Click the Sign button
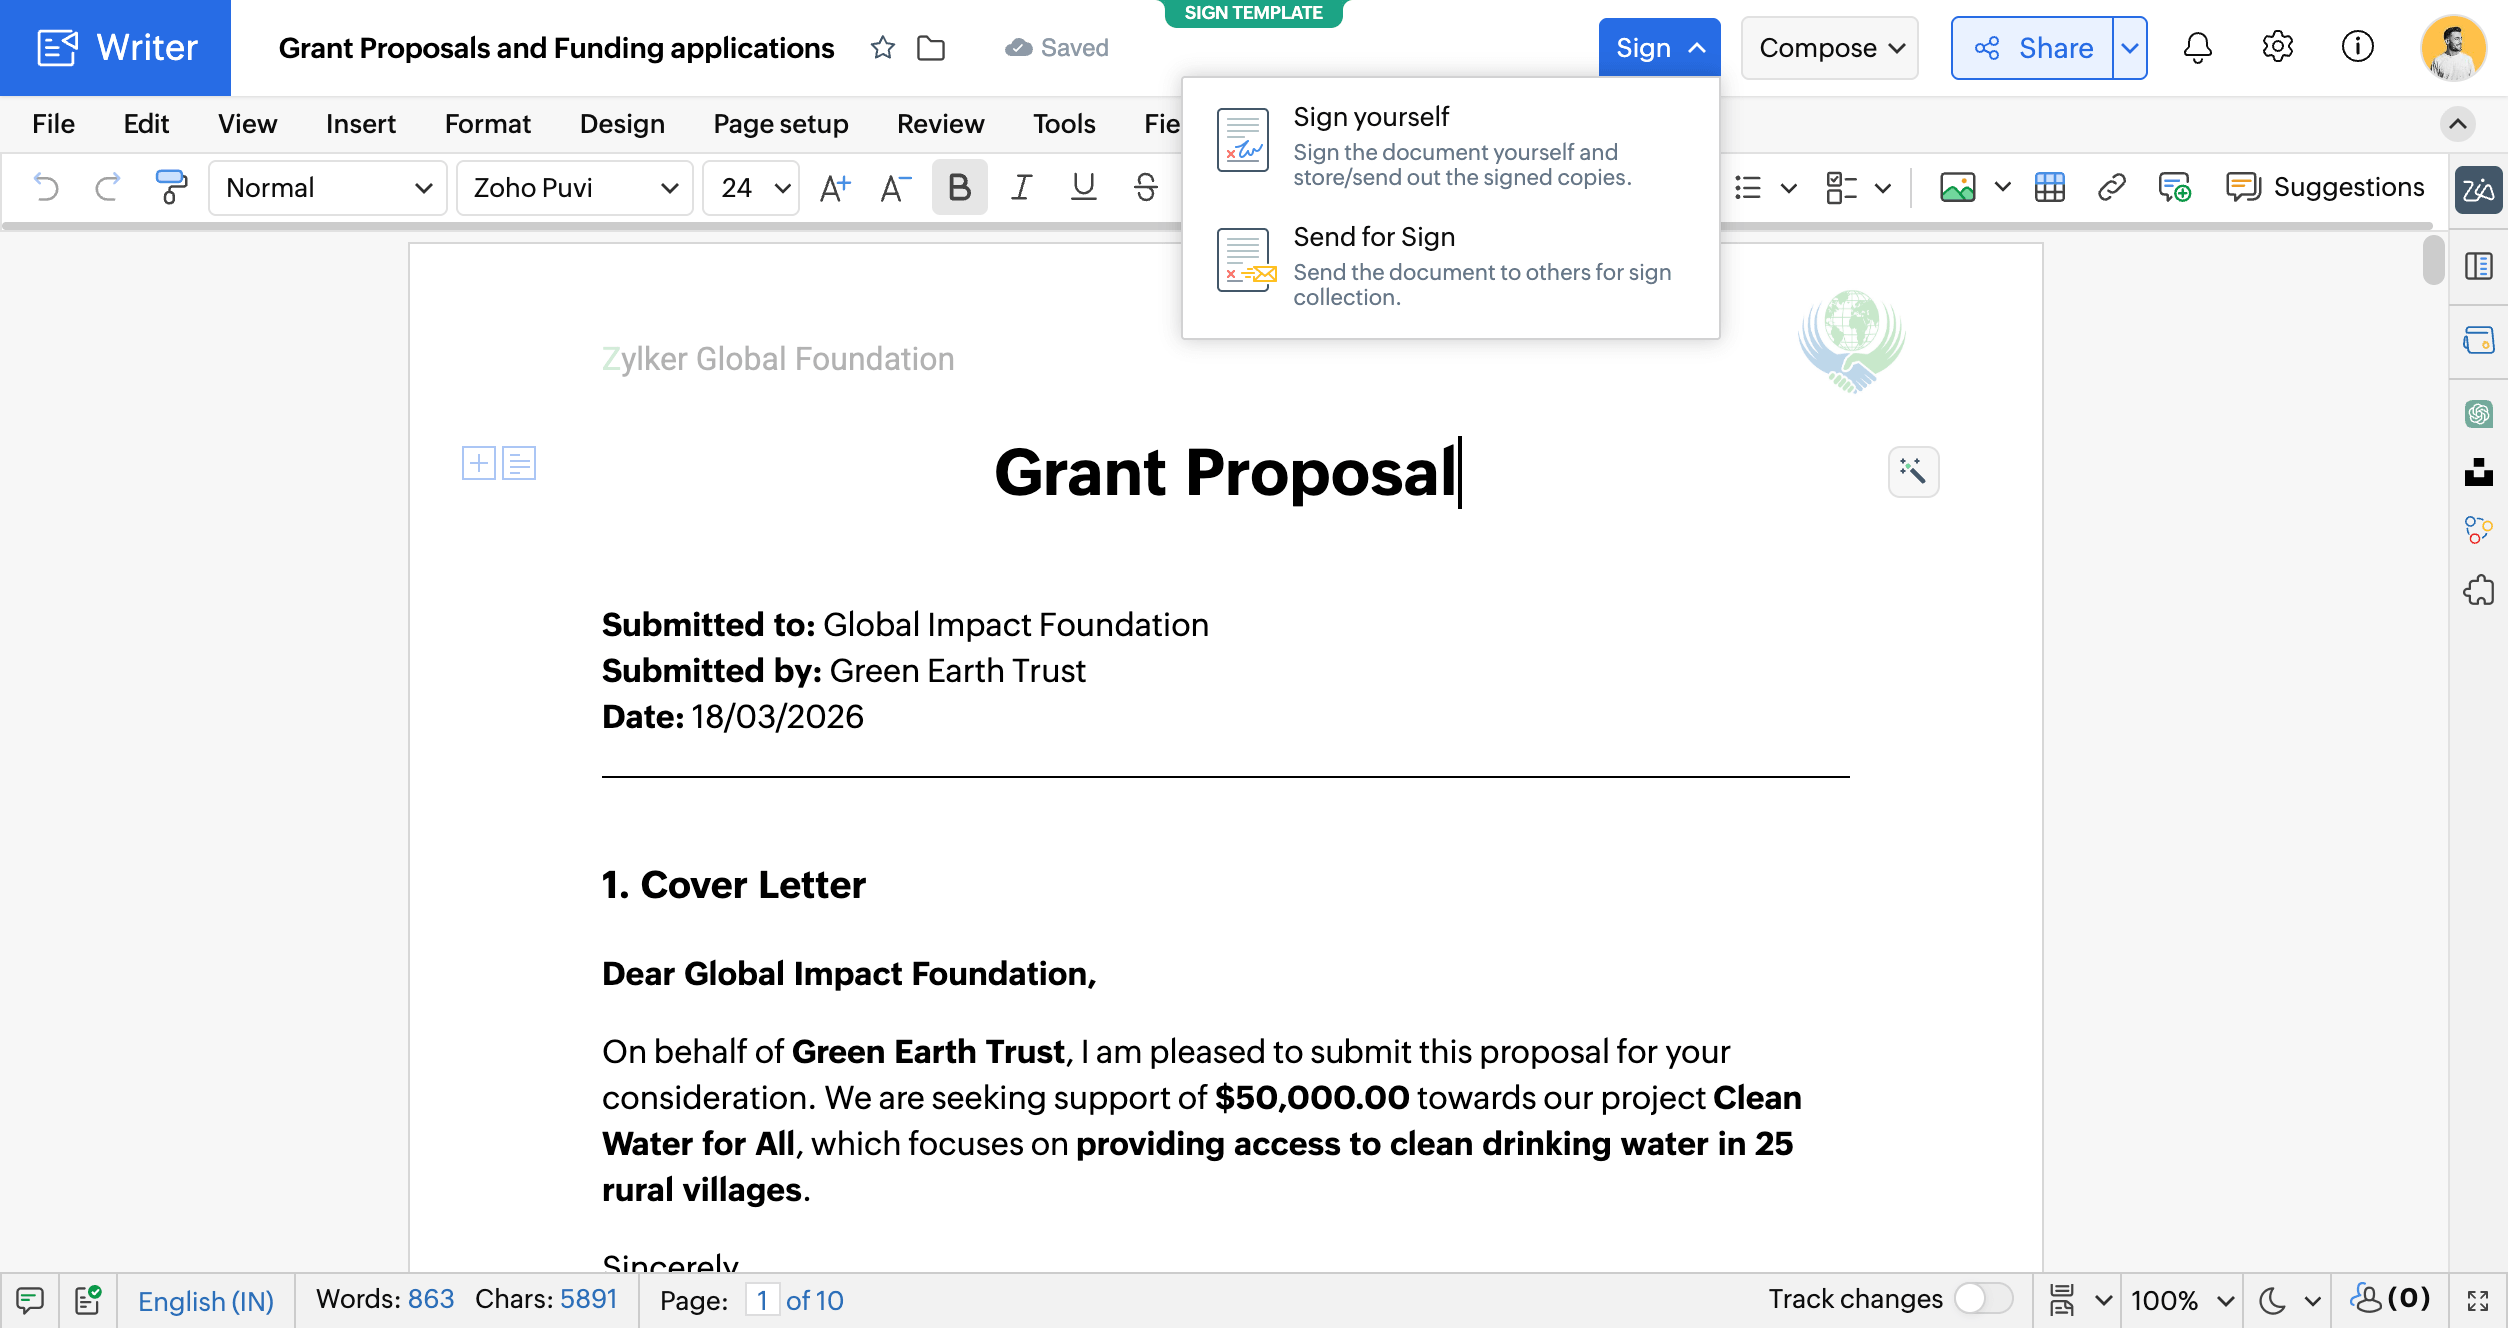 1659,48
